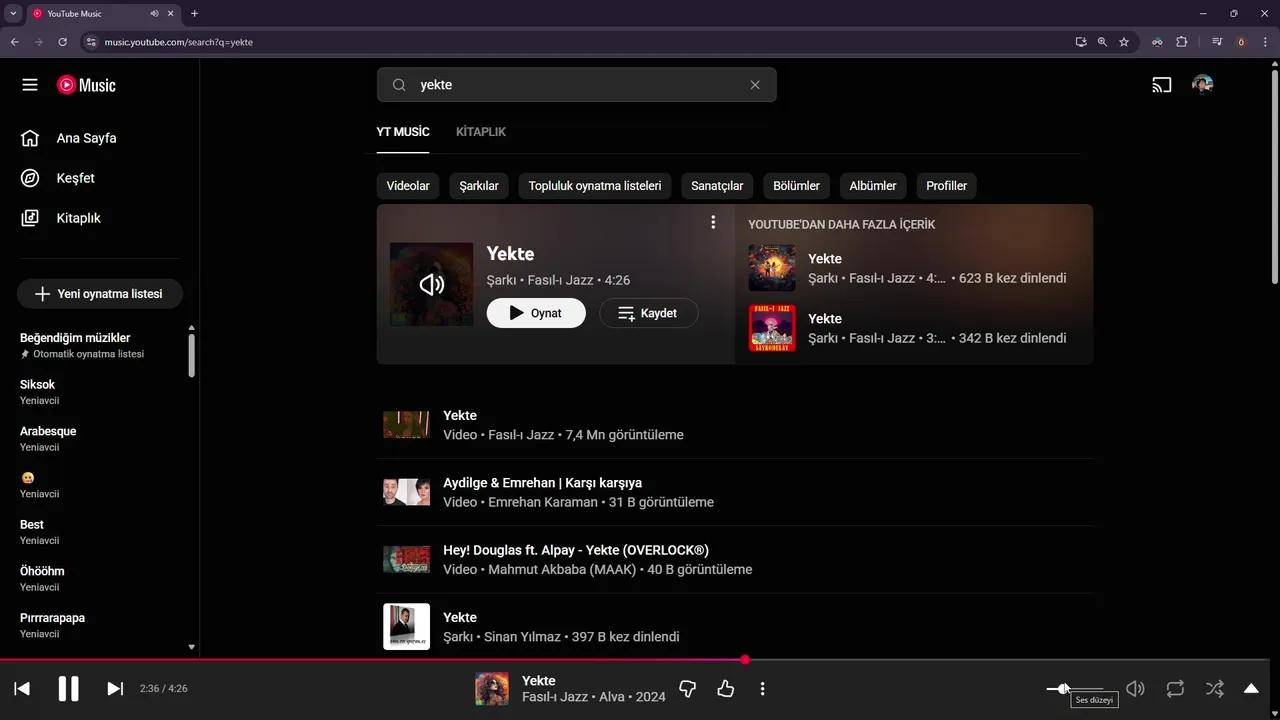Filter by Topluluk oynatma listeleri chip
The height and width of the screenshot is (720, 1280).
(x=595, y=186)
